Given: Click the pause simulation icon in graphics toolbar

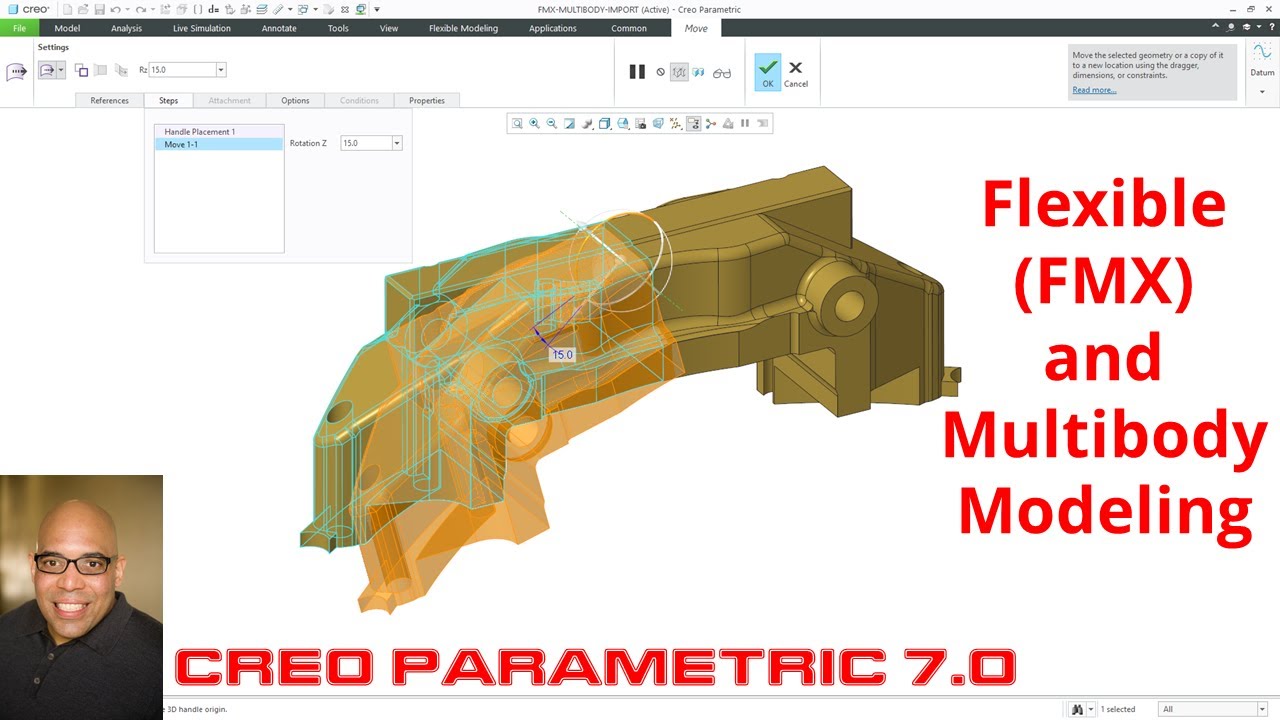Looking at the screenshot, I should click(x=745, y=124).
